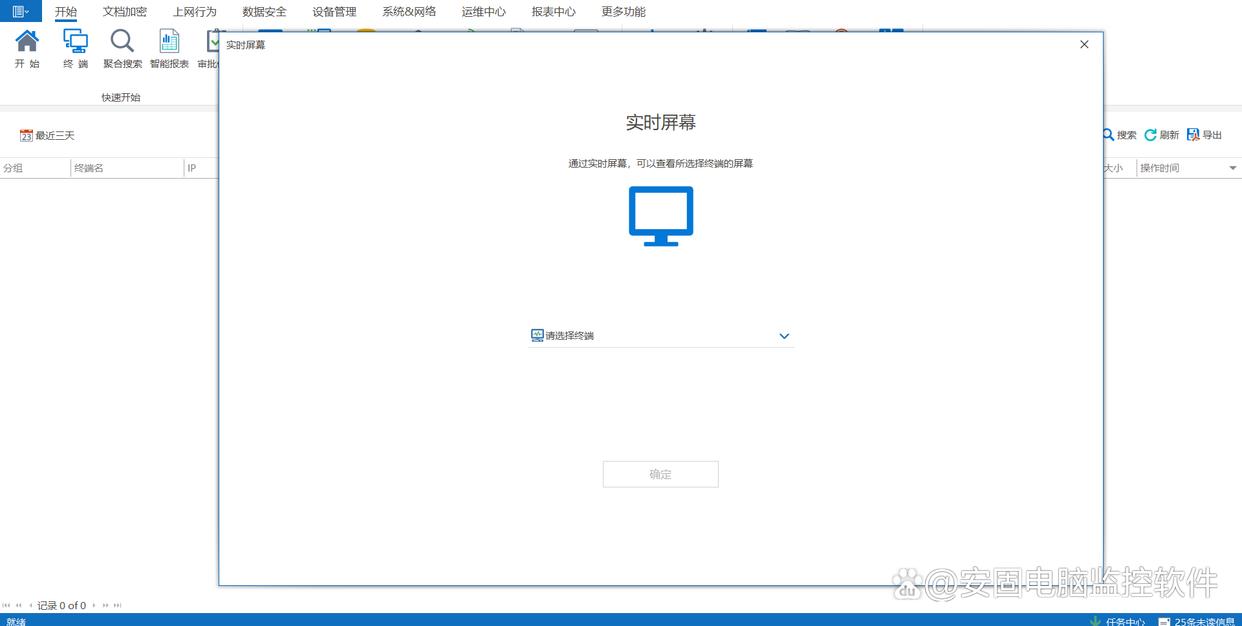Switch to the 开始 ribbon tab
The height and width of the screenshot is (626, 1242).
(x=66, y=12)
